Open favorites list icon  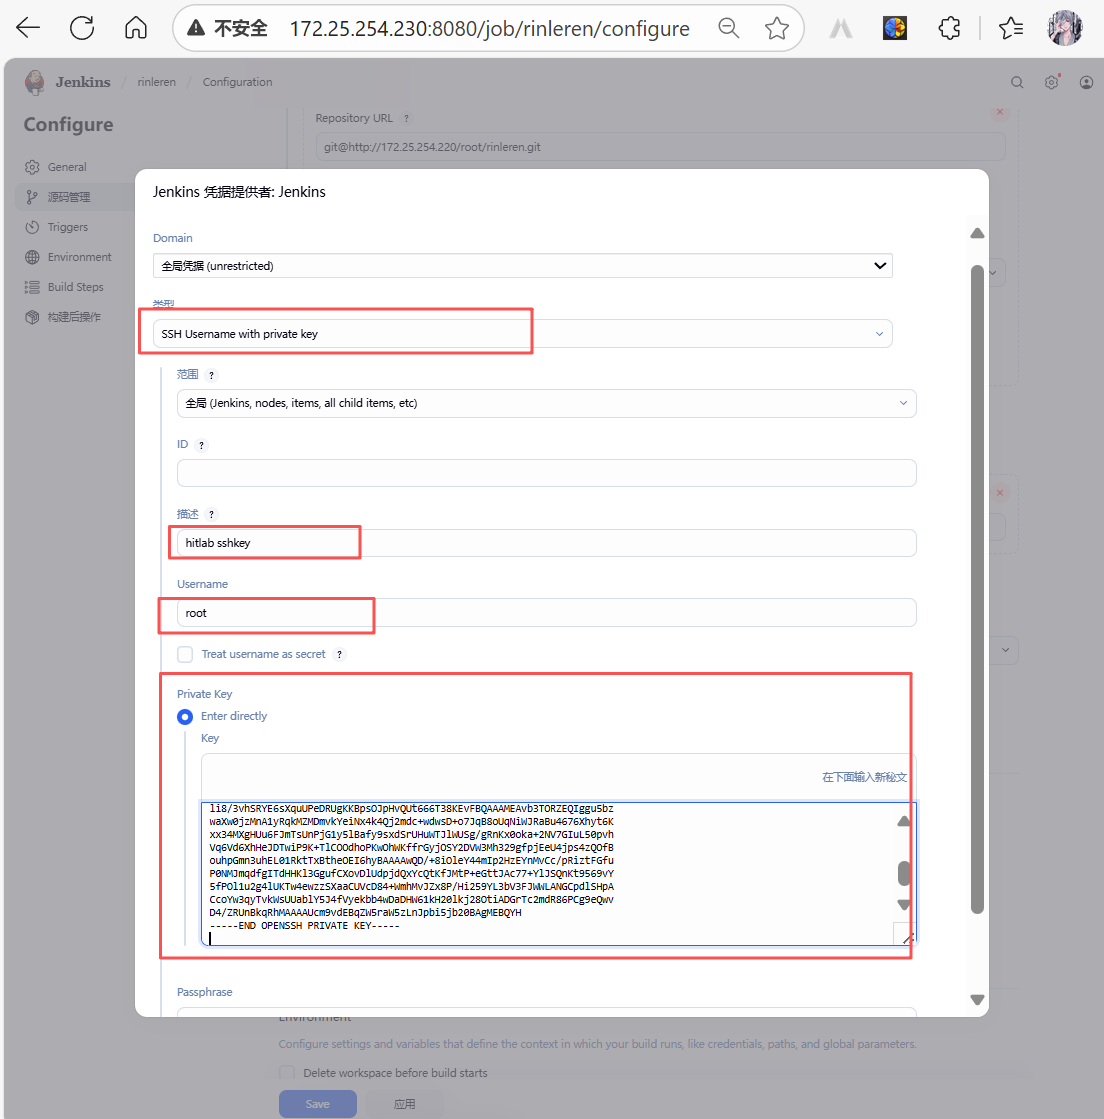(1011, 28)
